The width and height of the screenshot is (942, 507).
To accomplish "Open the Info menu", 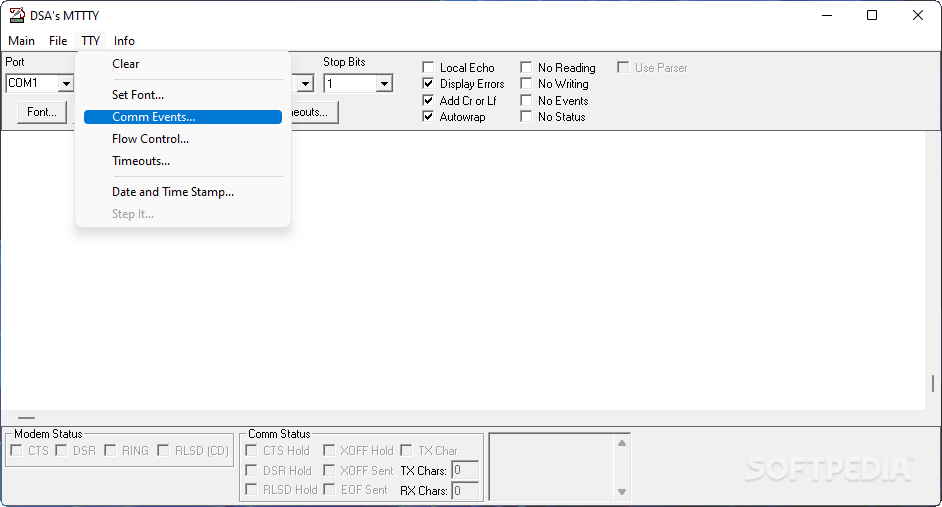I will 124,41.
